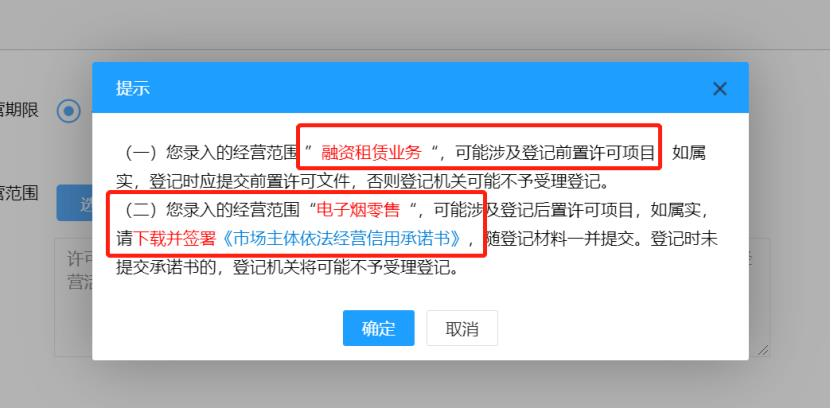Image resolution: width=831 pixels, height=409 pixels.
Task: Click the 确定 button
Action: pos(378,328)
